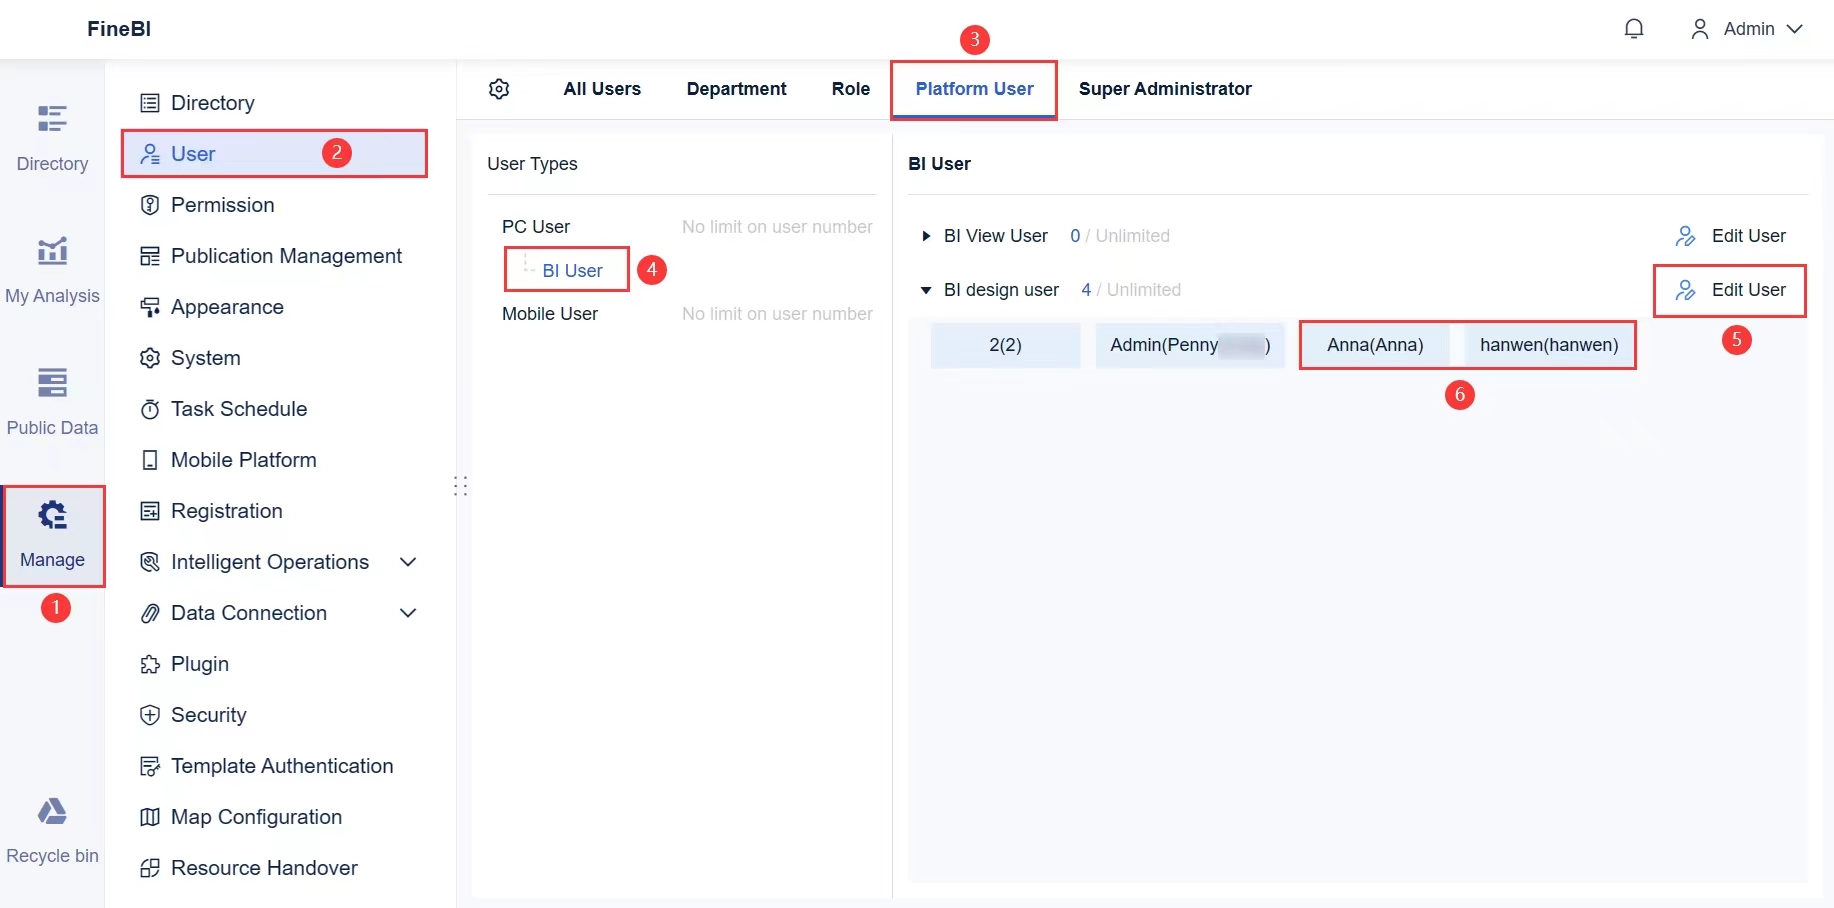Screen dimensions: 1834x908
Task: Switch to the Role tab
Action: [849, 89]
